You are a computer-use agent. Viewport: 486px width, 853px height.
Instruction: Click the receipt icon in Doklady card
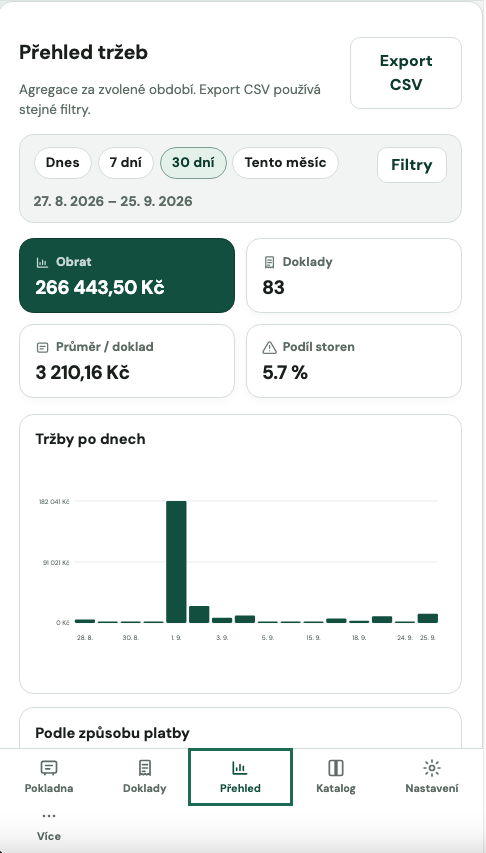[x=269, y=263]
